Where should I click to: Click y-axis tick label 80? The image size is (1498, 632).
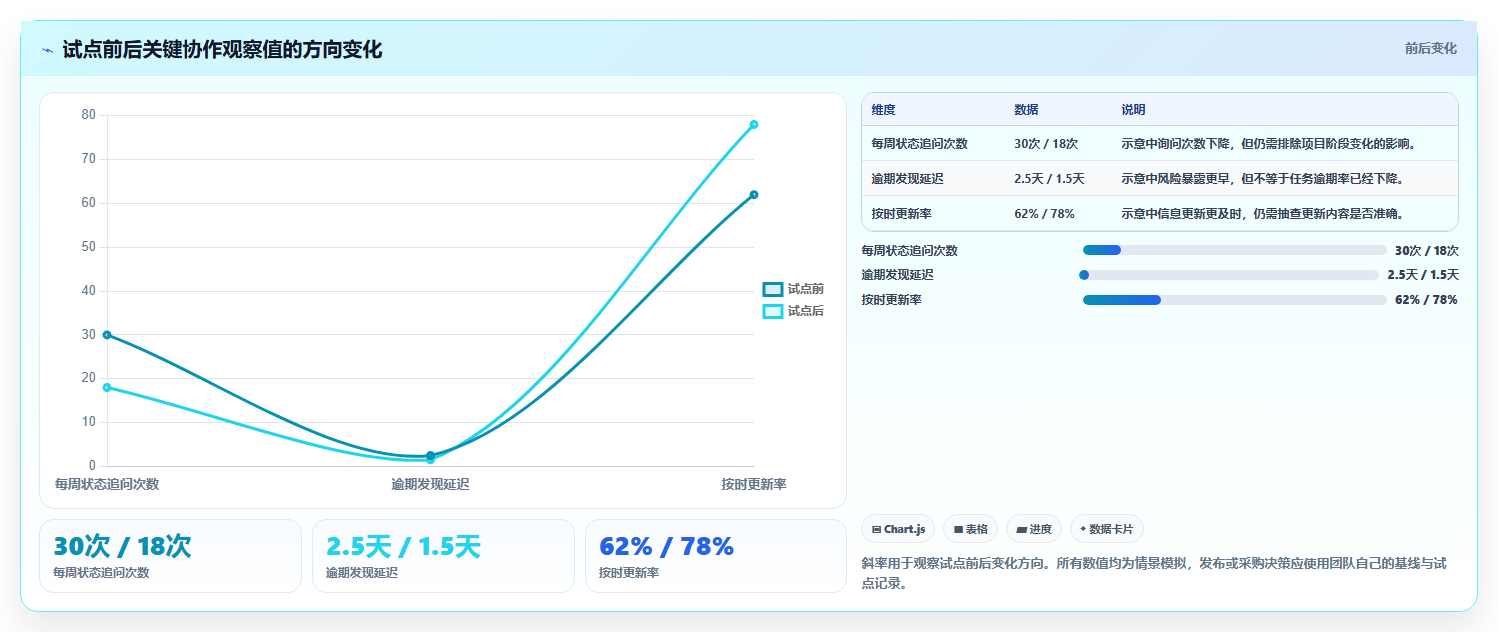tap(88, 115)
